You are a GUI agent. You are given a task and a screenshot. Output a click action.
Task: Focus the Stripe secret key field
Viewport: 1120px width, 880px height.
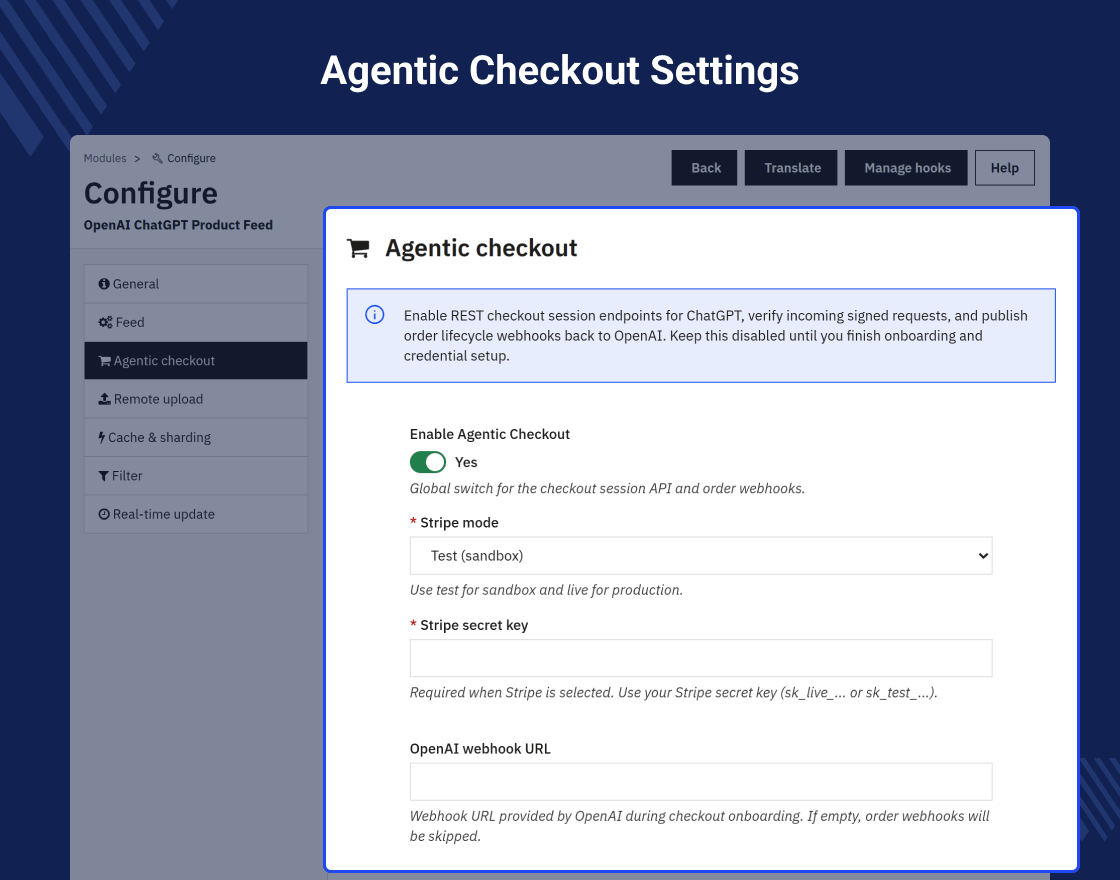coord(701,658)
